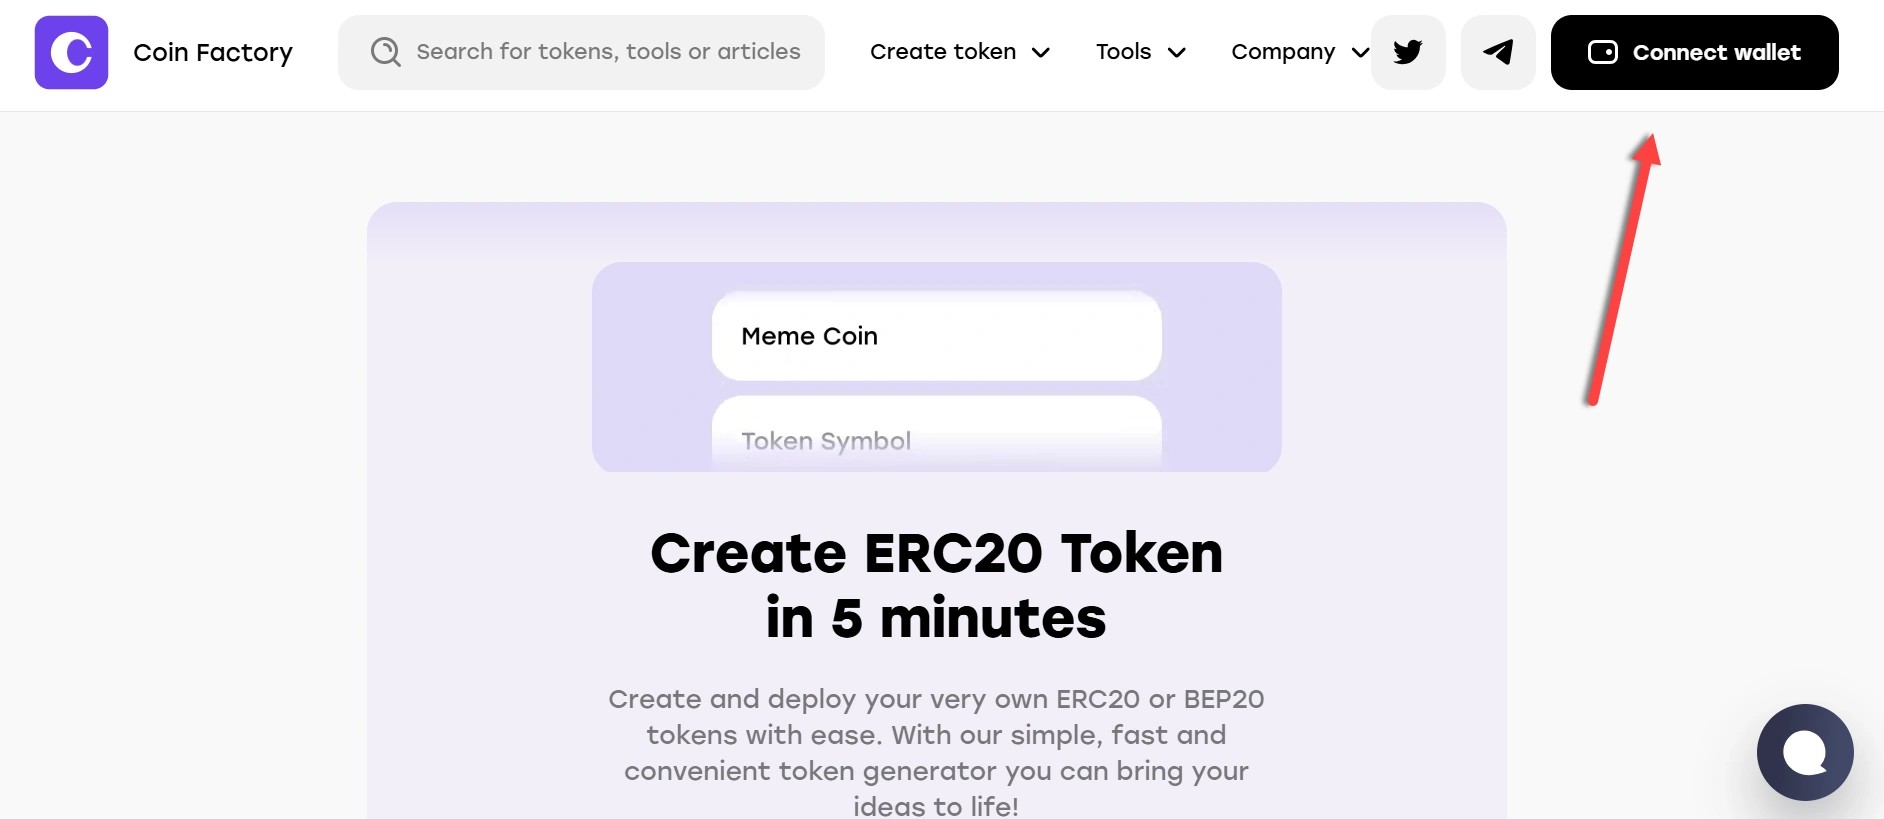1884x819 pixels.
Task: Open the Company menu
Action: 1283,52
